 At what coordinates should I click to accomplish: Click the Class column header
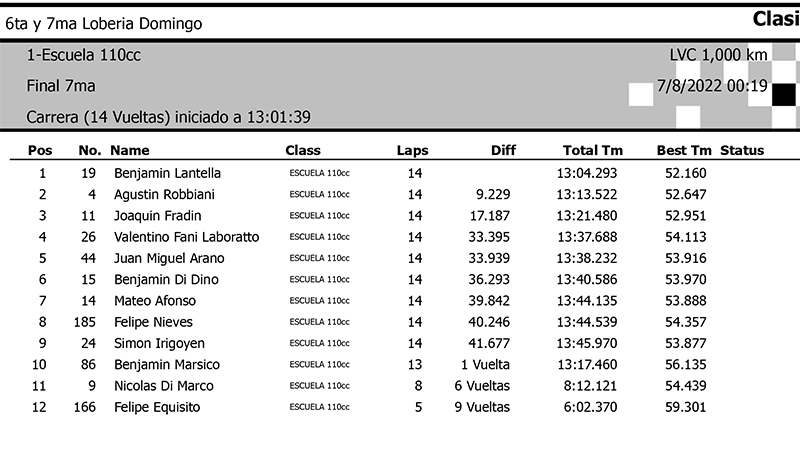coord(303,150)
